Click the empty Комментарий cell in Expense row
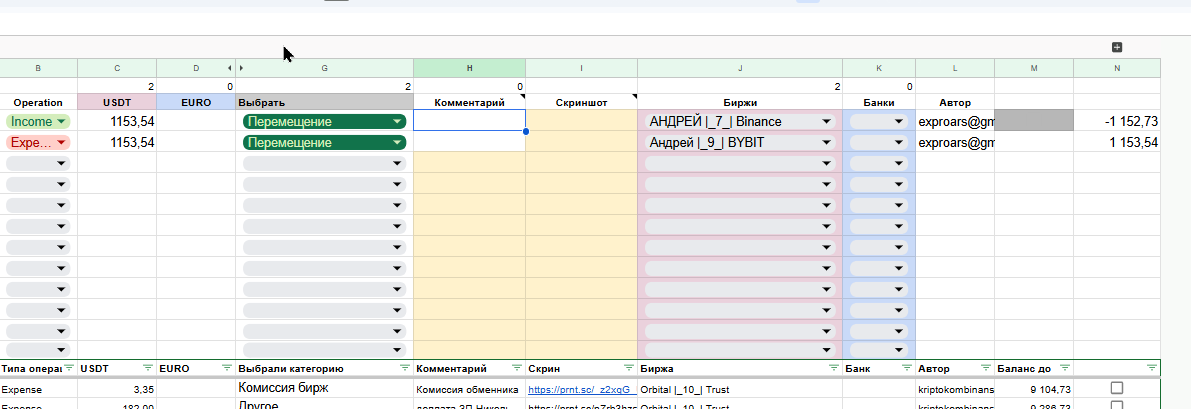Image resolution: width=1191 pixels, height=409 pixels. point(469,142)
